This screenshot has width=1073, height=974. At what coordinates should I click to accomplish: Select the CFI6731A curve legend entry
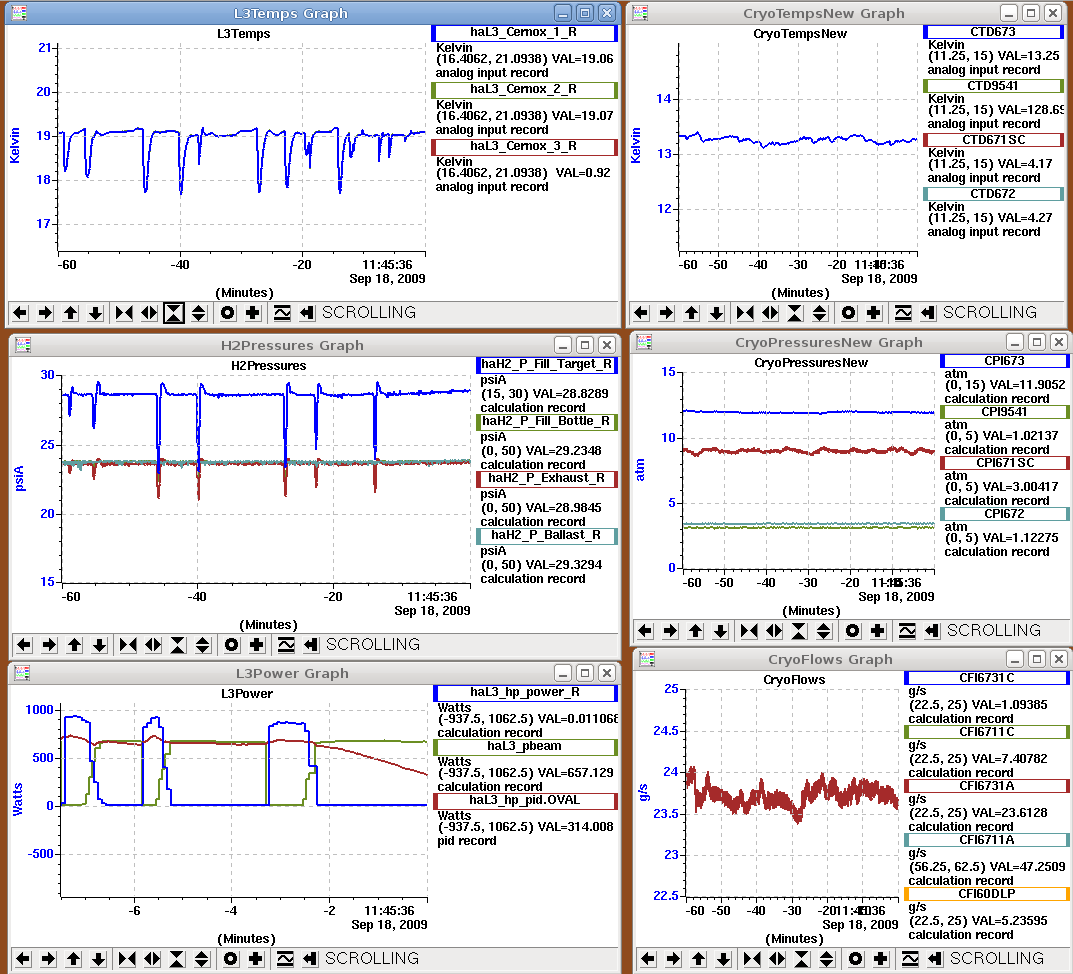click(986, 786)
